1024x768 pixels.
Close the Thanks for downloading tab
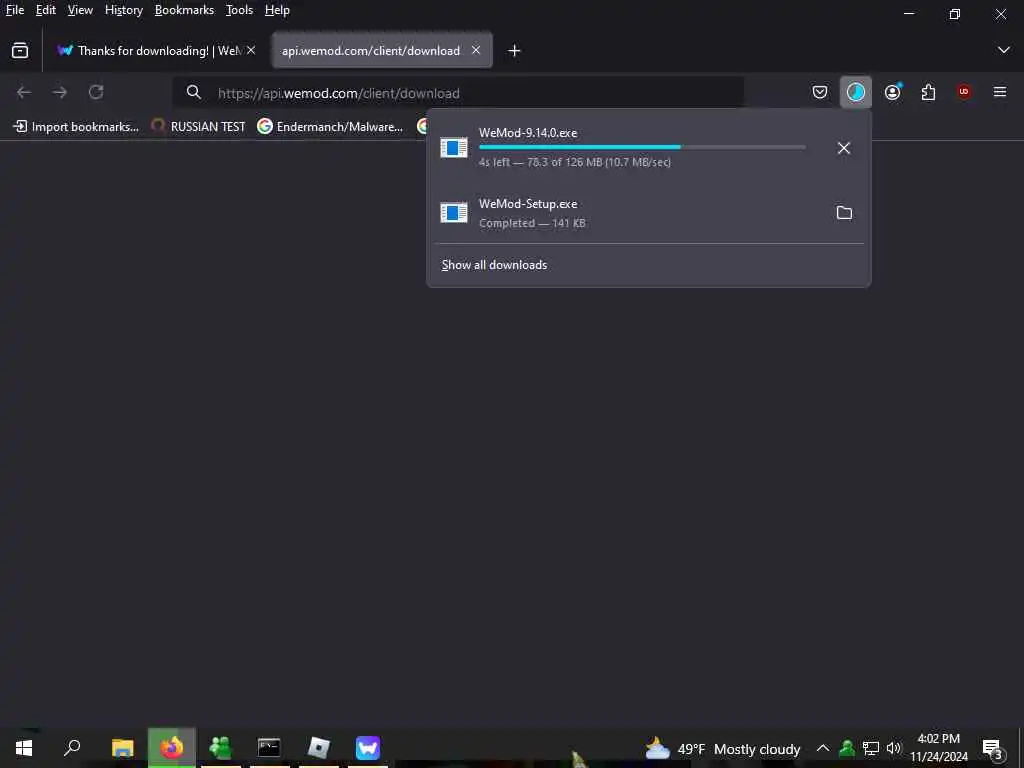(x=251, y=50)
